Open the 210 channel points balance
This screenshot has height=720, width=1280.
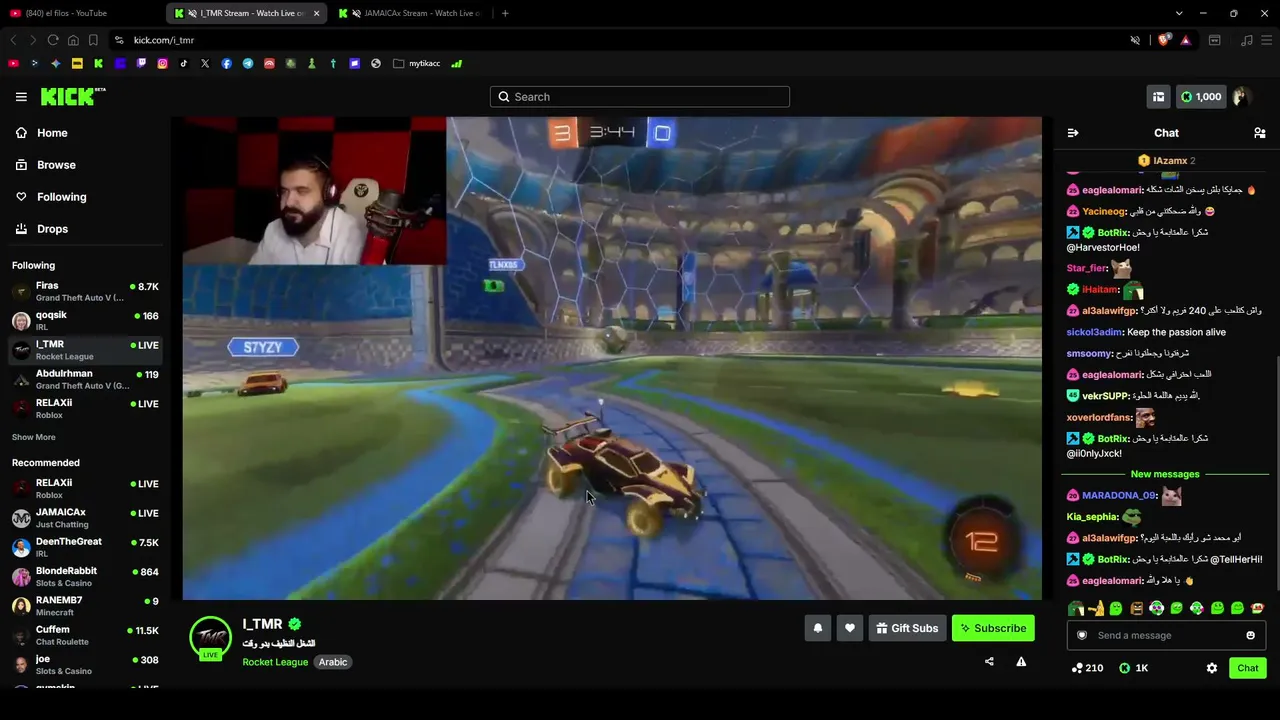coord(1087,668)
